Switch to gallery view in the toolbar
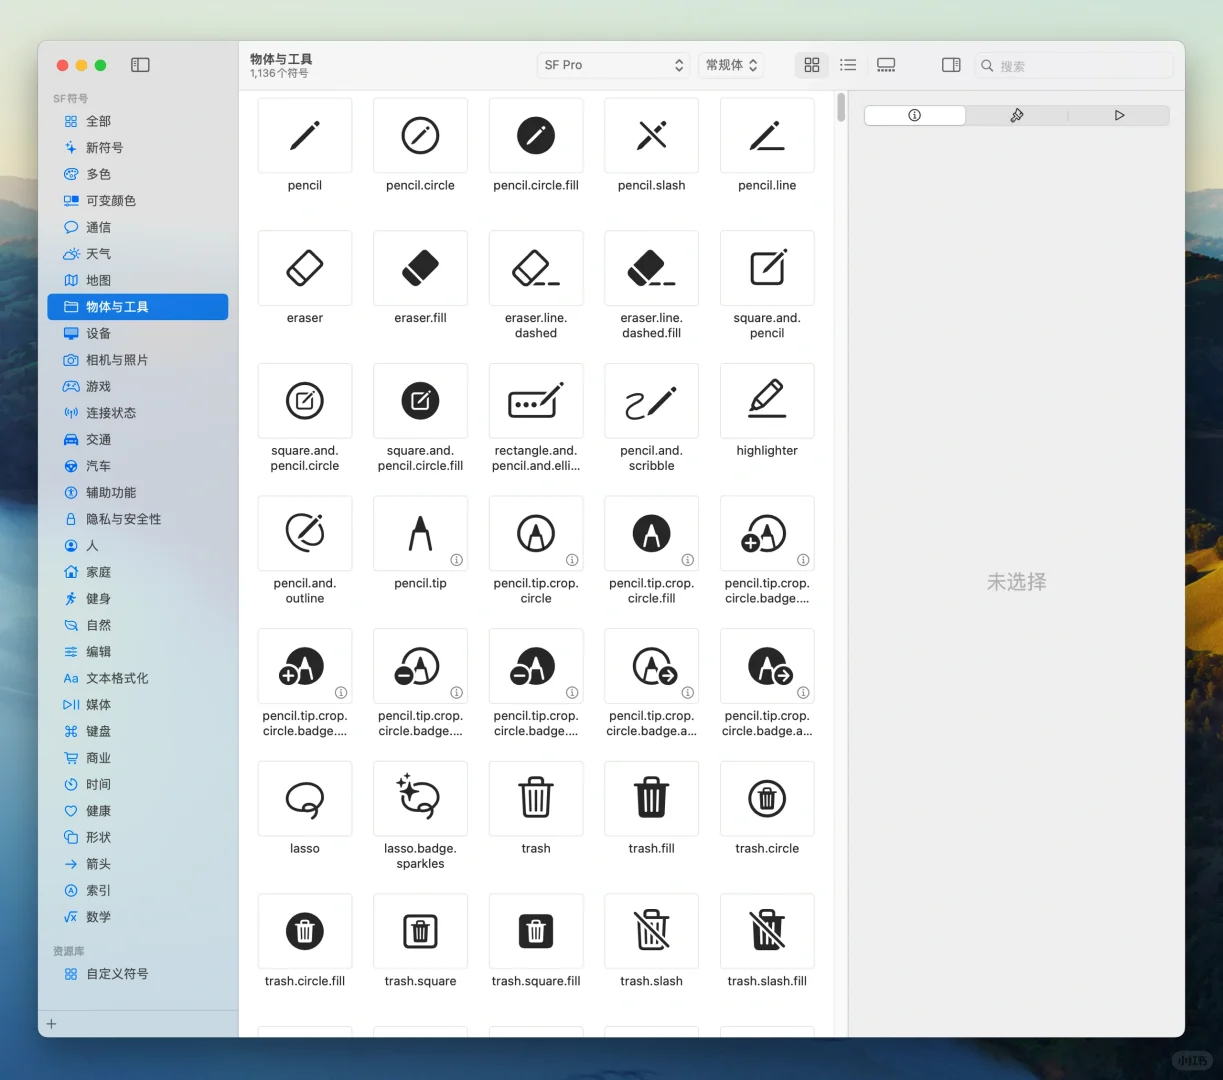 pos(885,64)
